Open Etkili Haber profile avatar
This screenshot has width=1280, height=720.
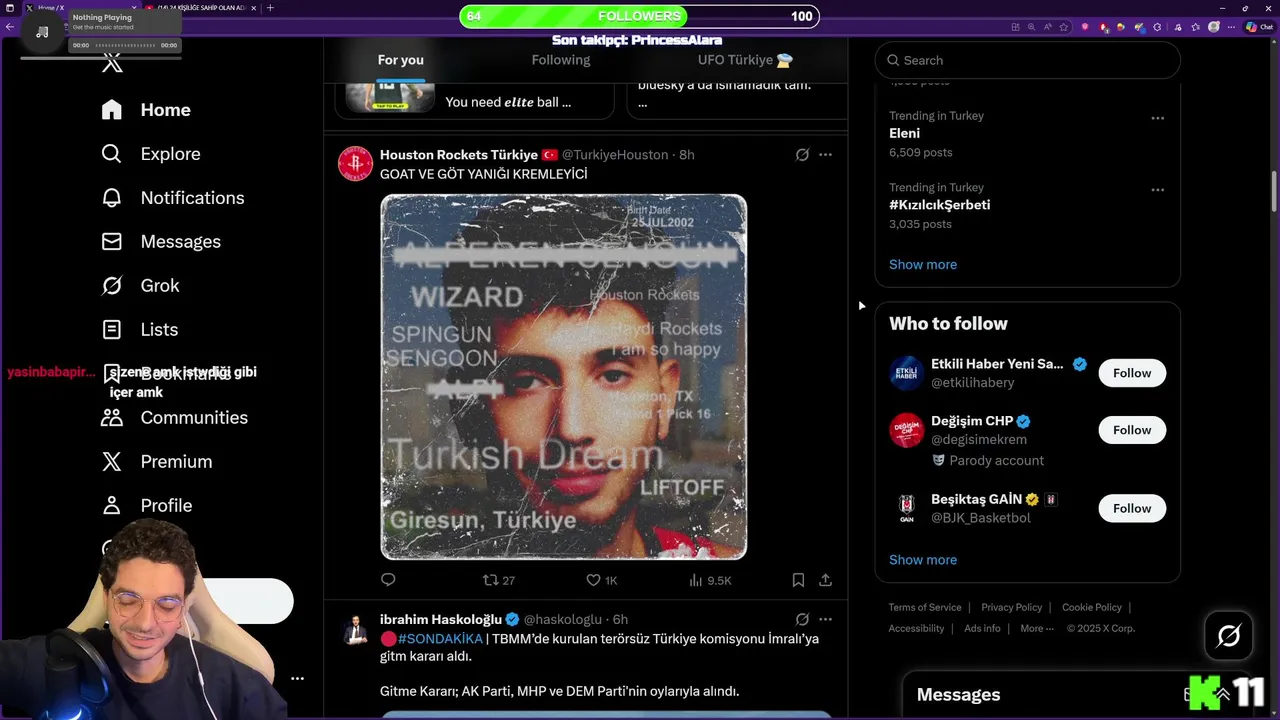[907, 373]
